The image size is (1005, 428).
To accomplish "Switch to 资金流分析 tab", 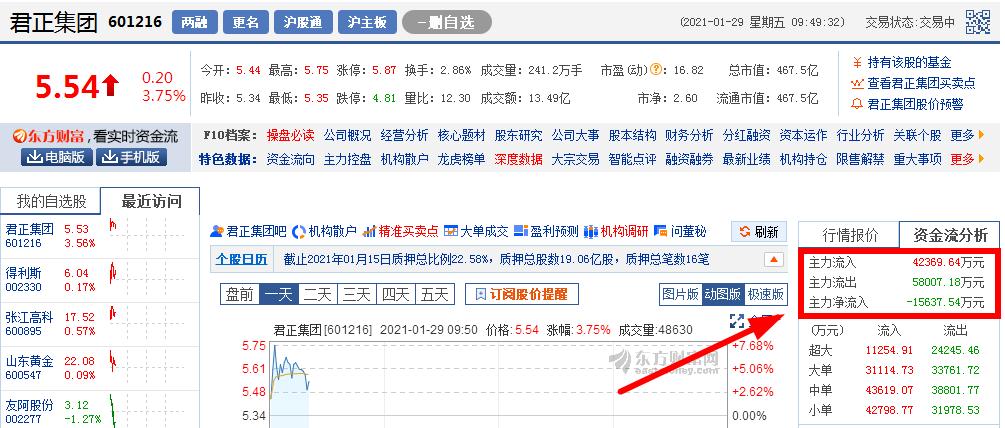I will click(x=951, y=235).
